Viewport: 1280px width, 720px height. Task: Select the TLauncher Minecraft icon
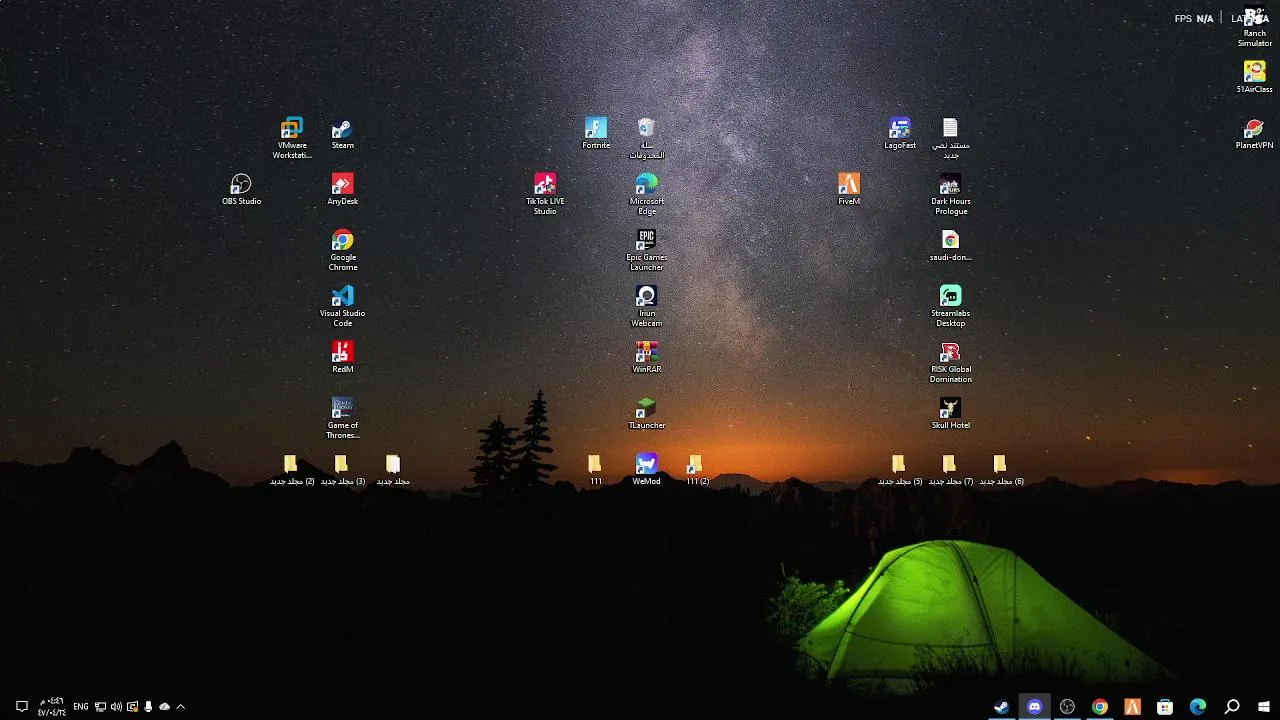pos(646,414)
